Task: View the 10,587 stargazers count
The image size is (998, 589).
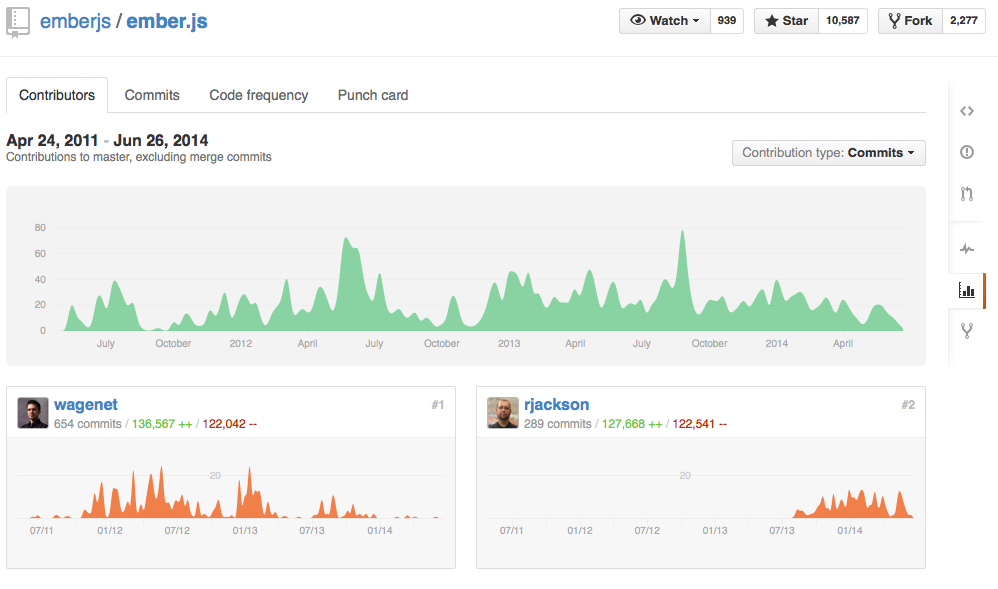Action: coord(843,21)
